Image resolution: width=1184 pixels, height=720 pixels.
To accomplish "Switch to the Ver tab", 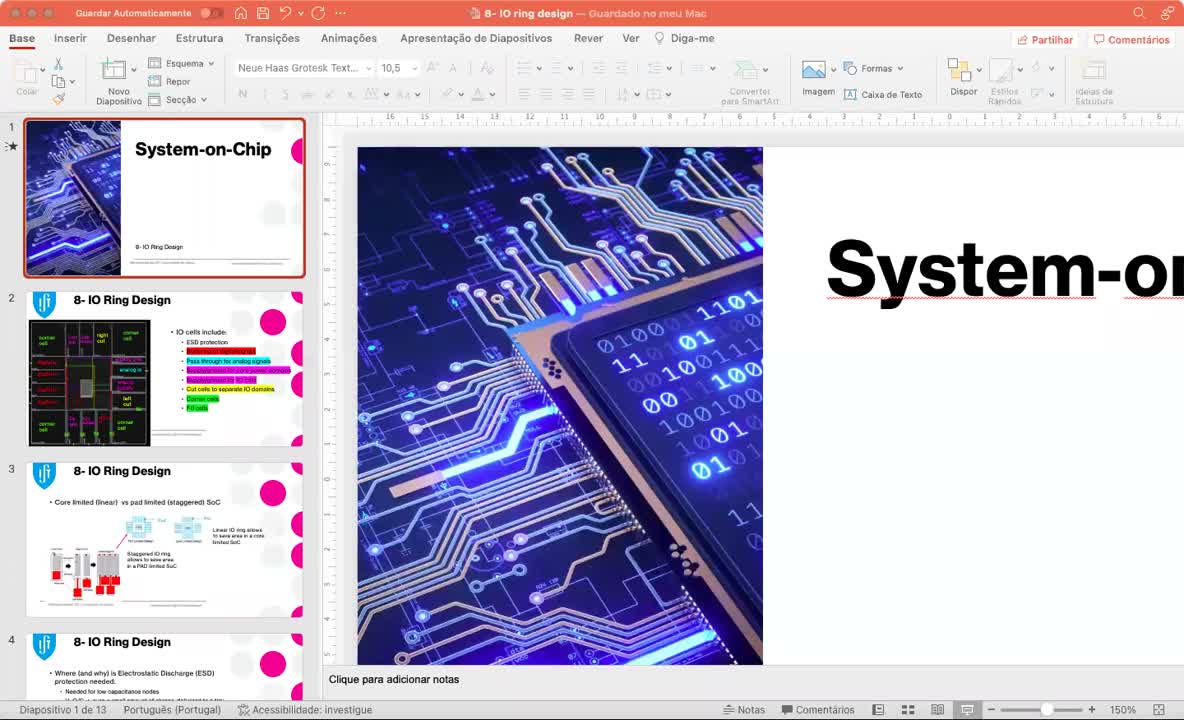I will point(631,38).
